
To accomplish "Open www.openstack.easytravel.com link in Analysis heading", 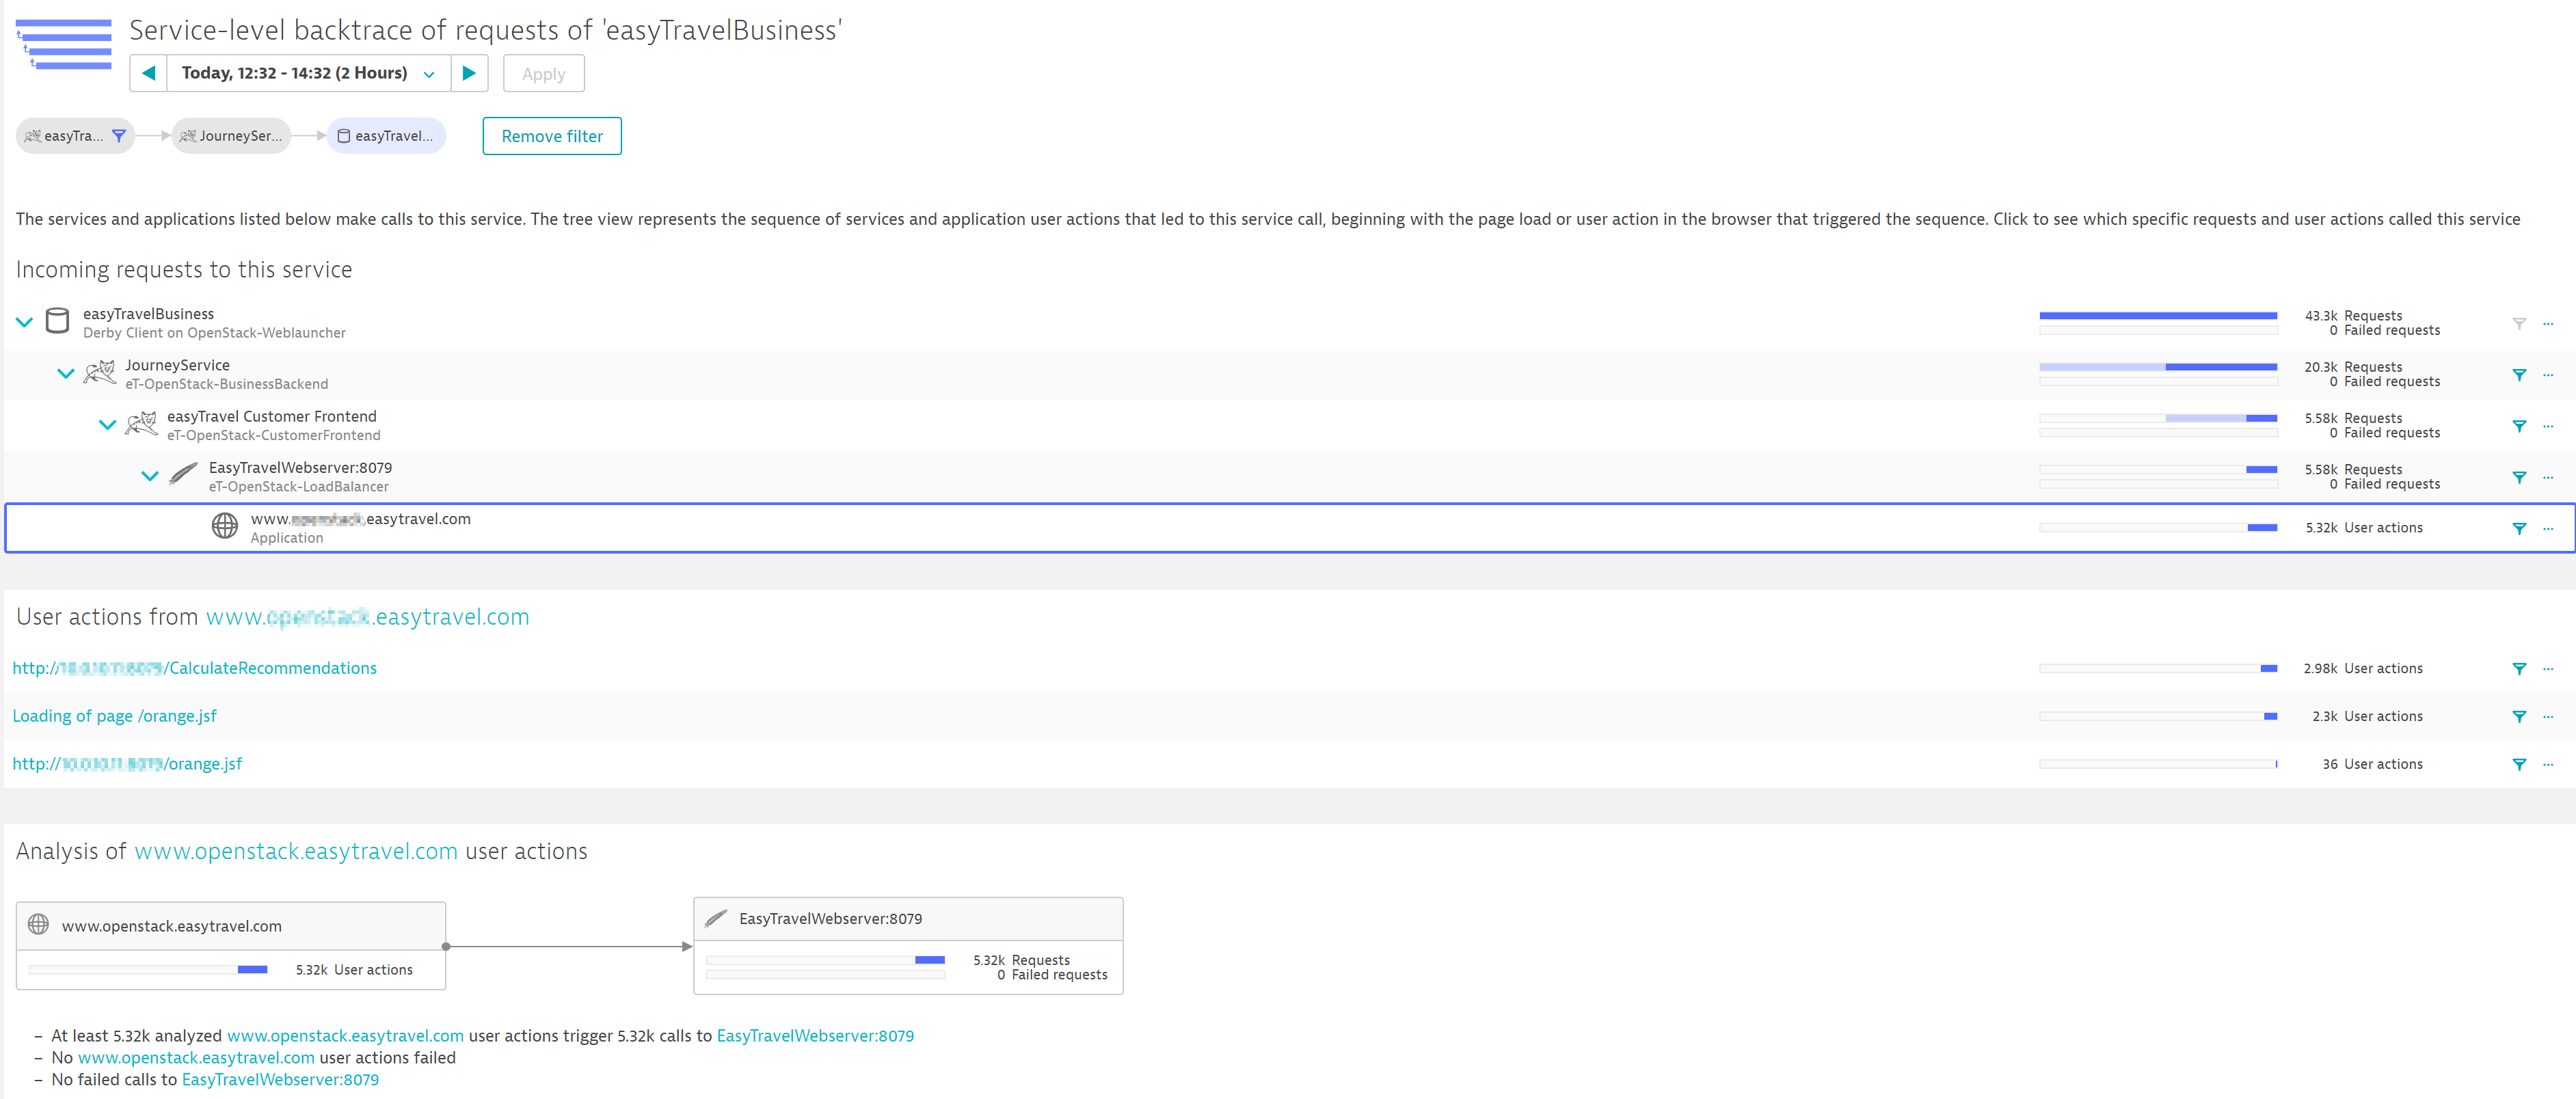I will pos(296,851).
